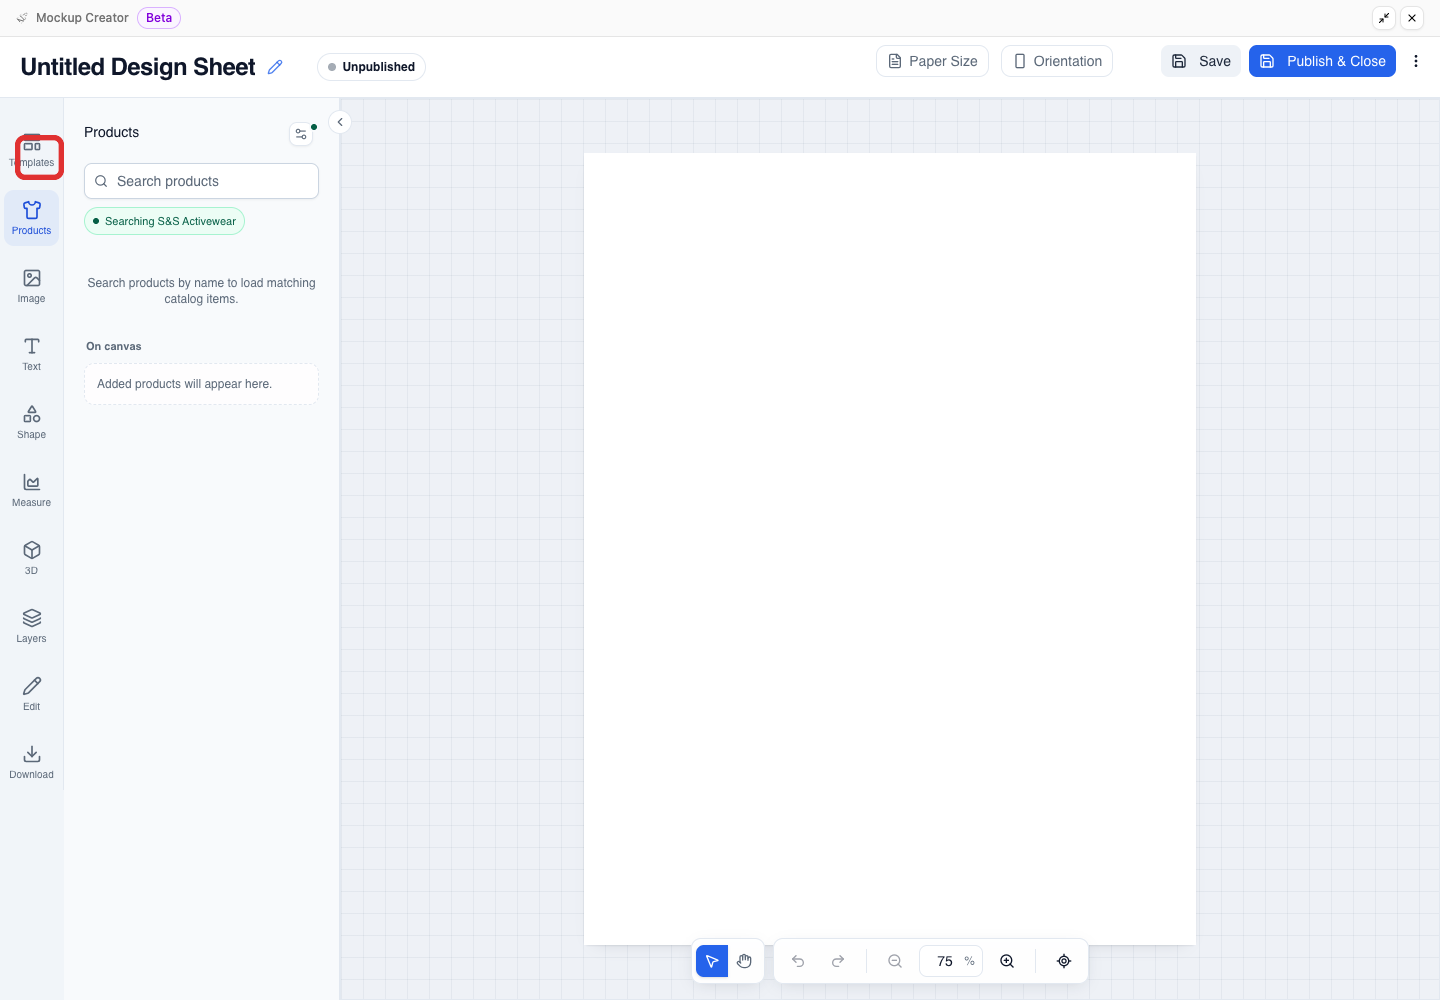The image size is (1440, 1000).
Task: Open the more options kebab menu
Action: [x=1416, y=61]
